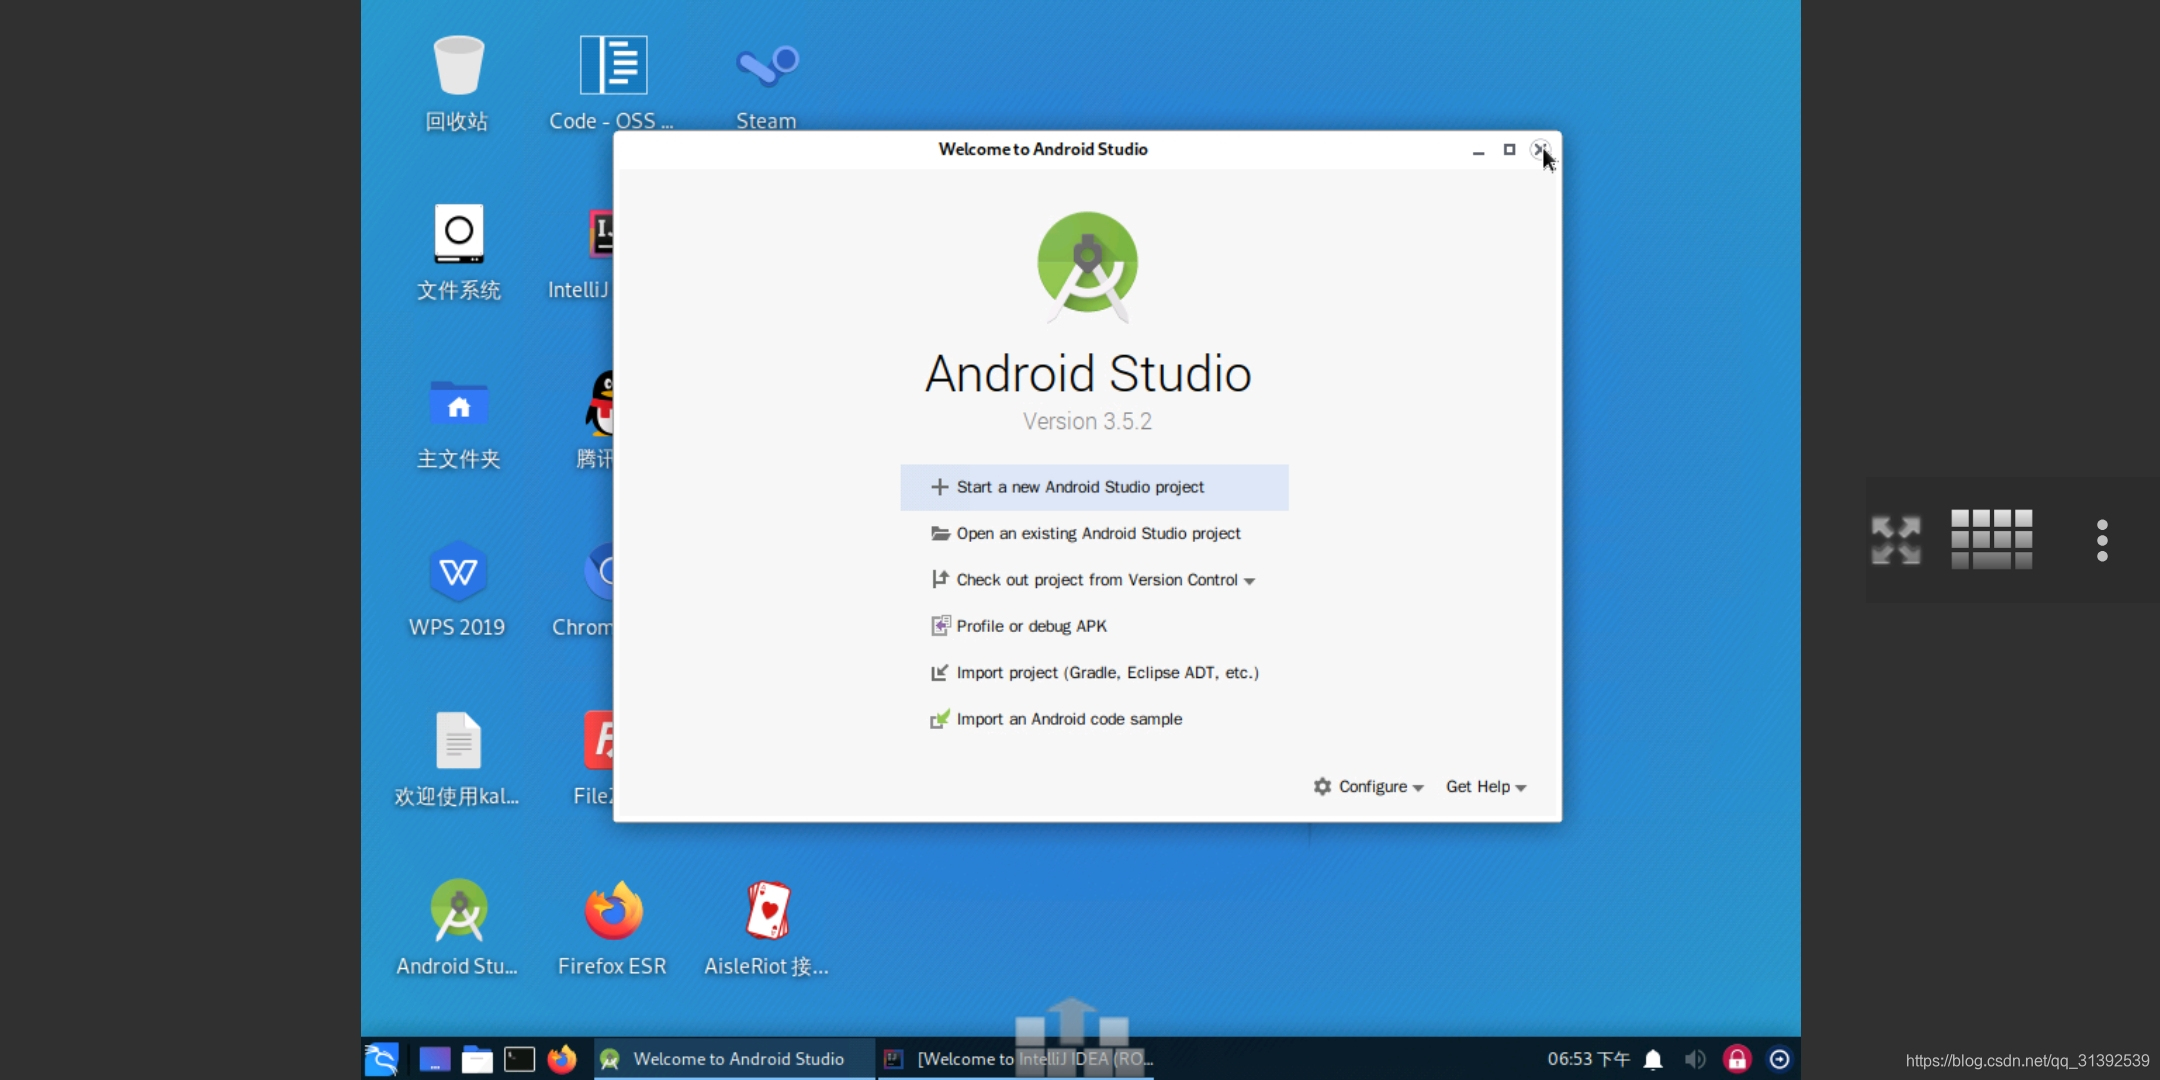Start a new Android Studio project
The image size is (2160, 1080).
tap(1094, 487)
